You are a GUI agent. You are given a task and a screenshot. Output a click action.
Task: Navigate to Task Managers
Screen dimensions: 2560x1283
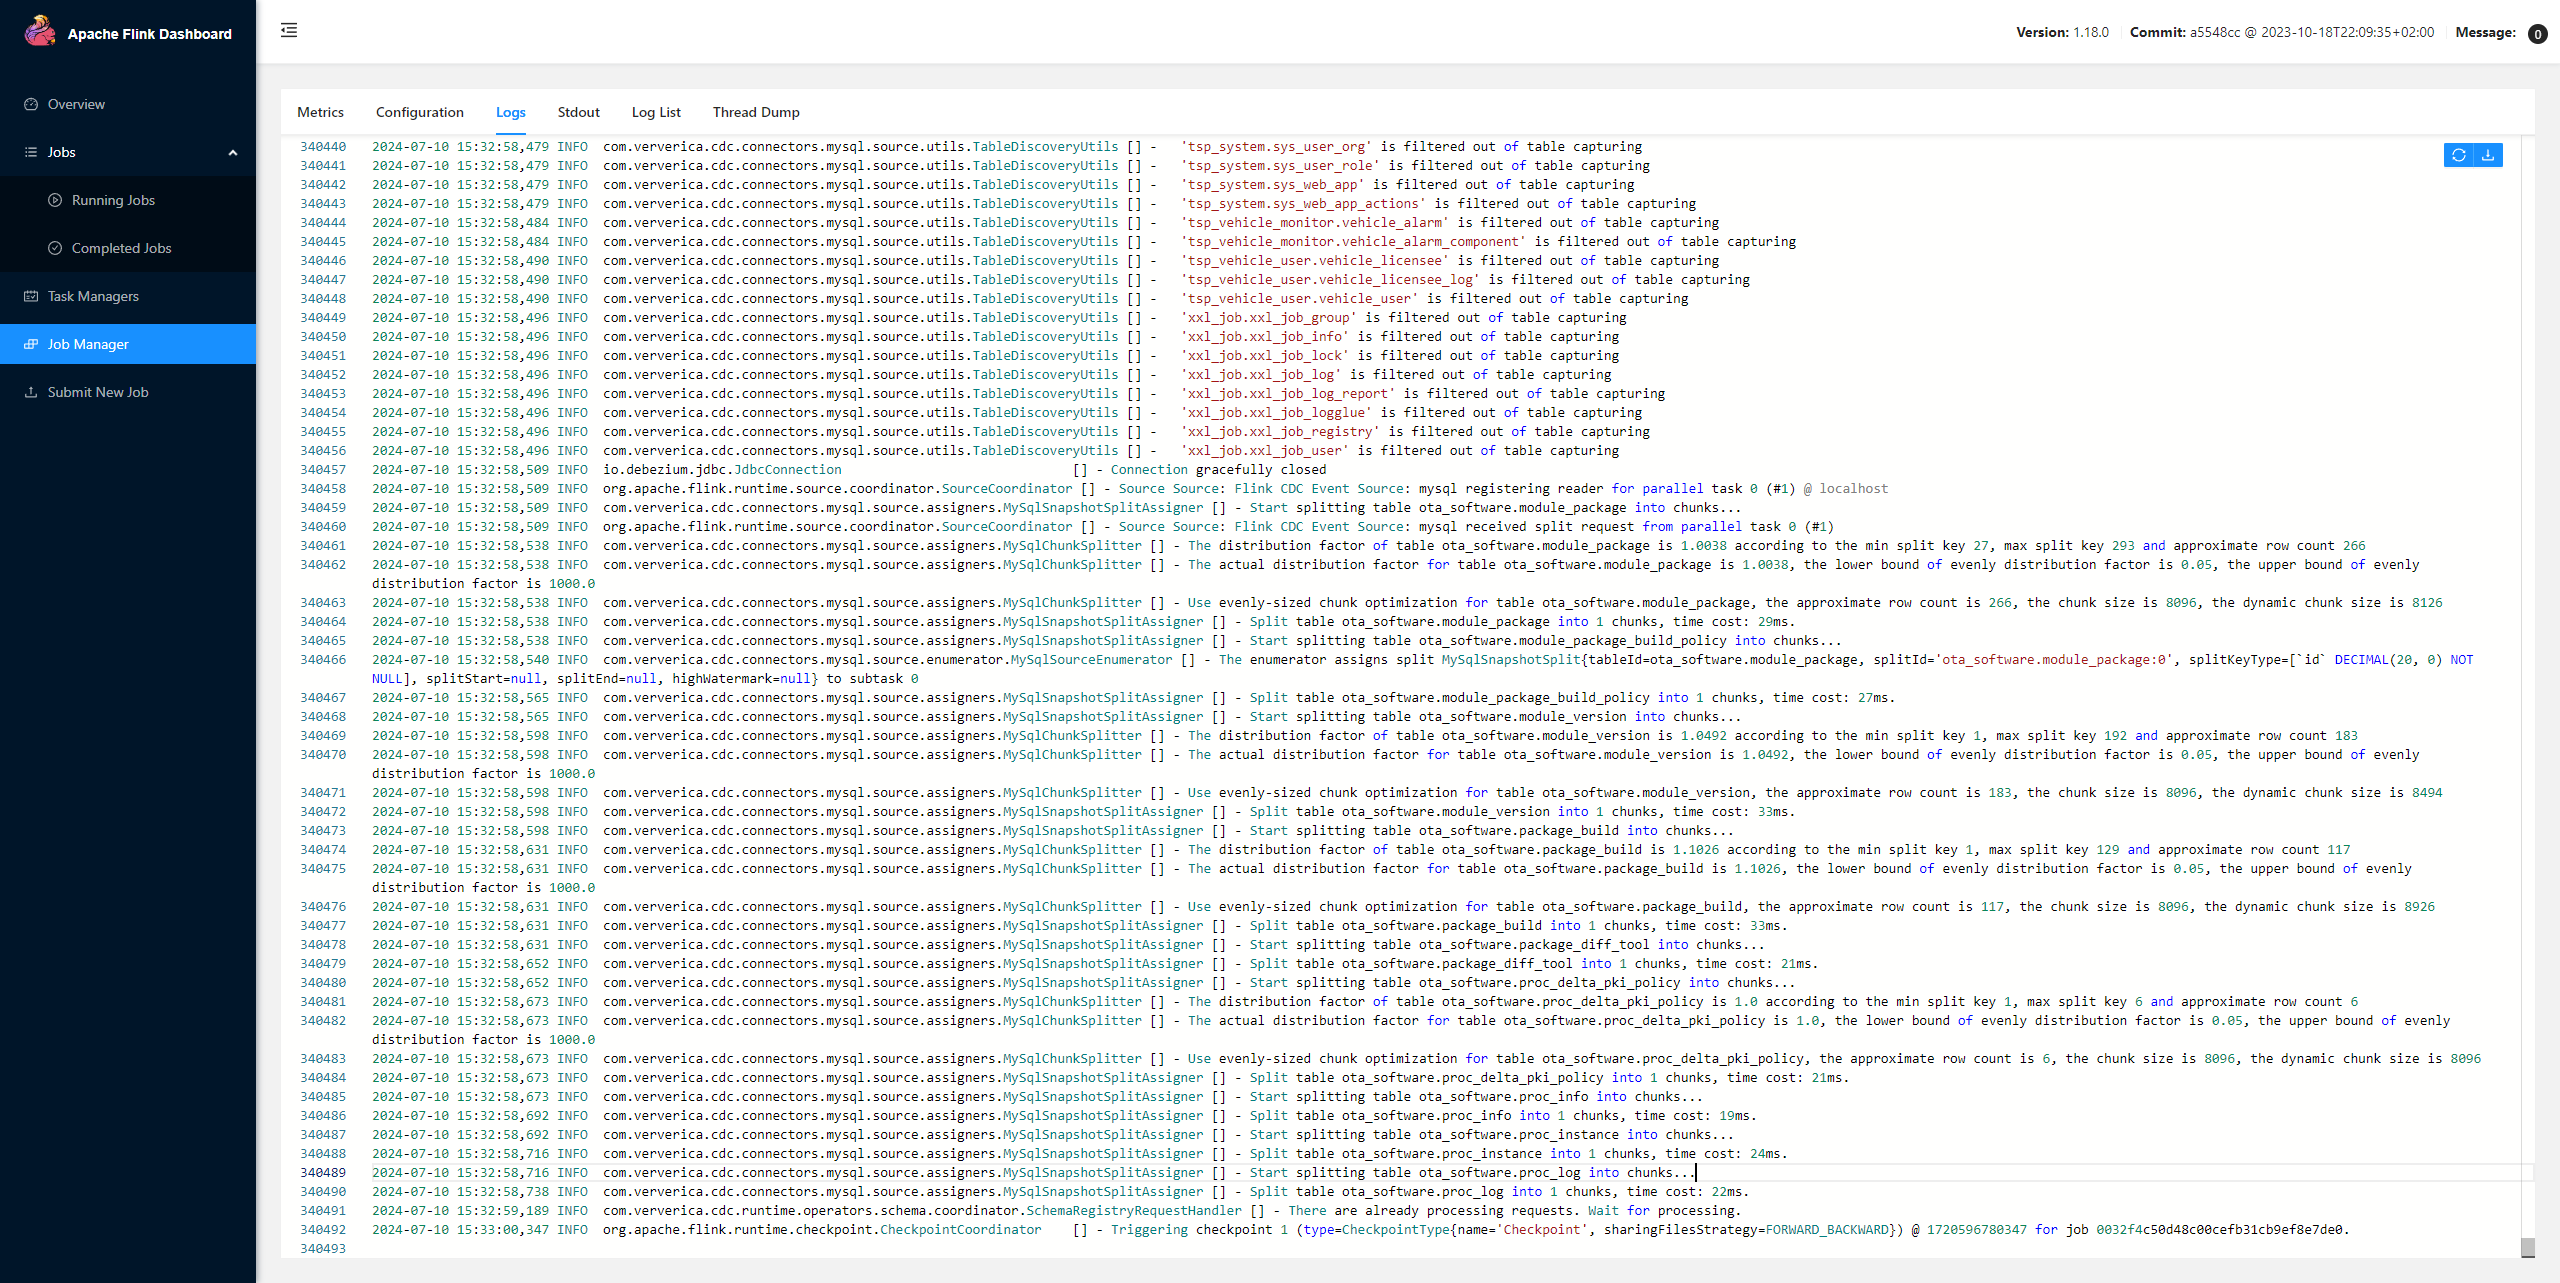coord(128,296)
